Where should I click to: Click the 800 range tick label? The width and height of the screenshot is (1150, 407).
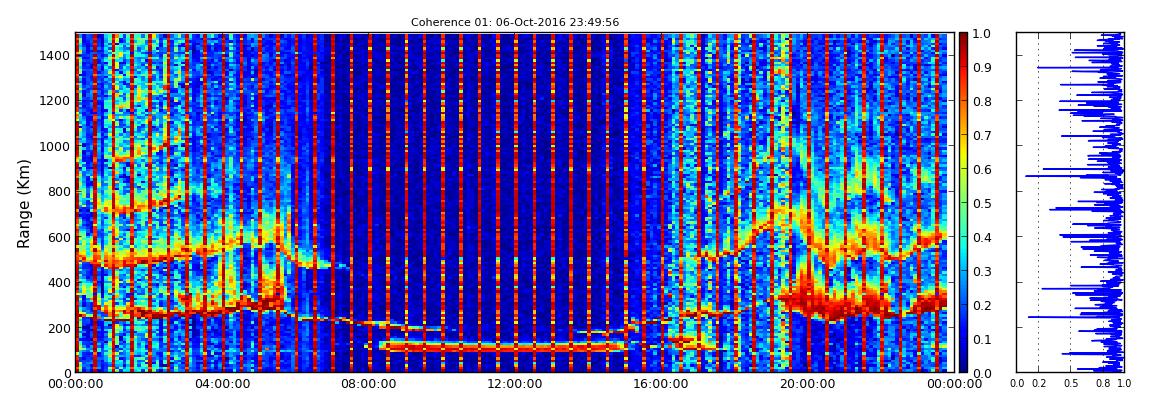58,191
